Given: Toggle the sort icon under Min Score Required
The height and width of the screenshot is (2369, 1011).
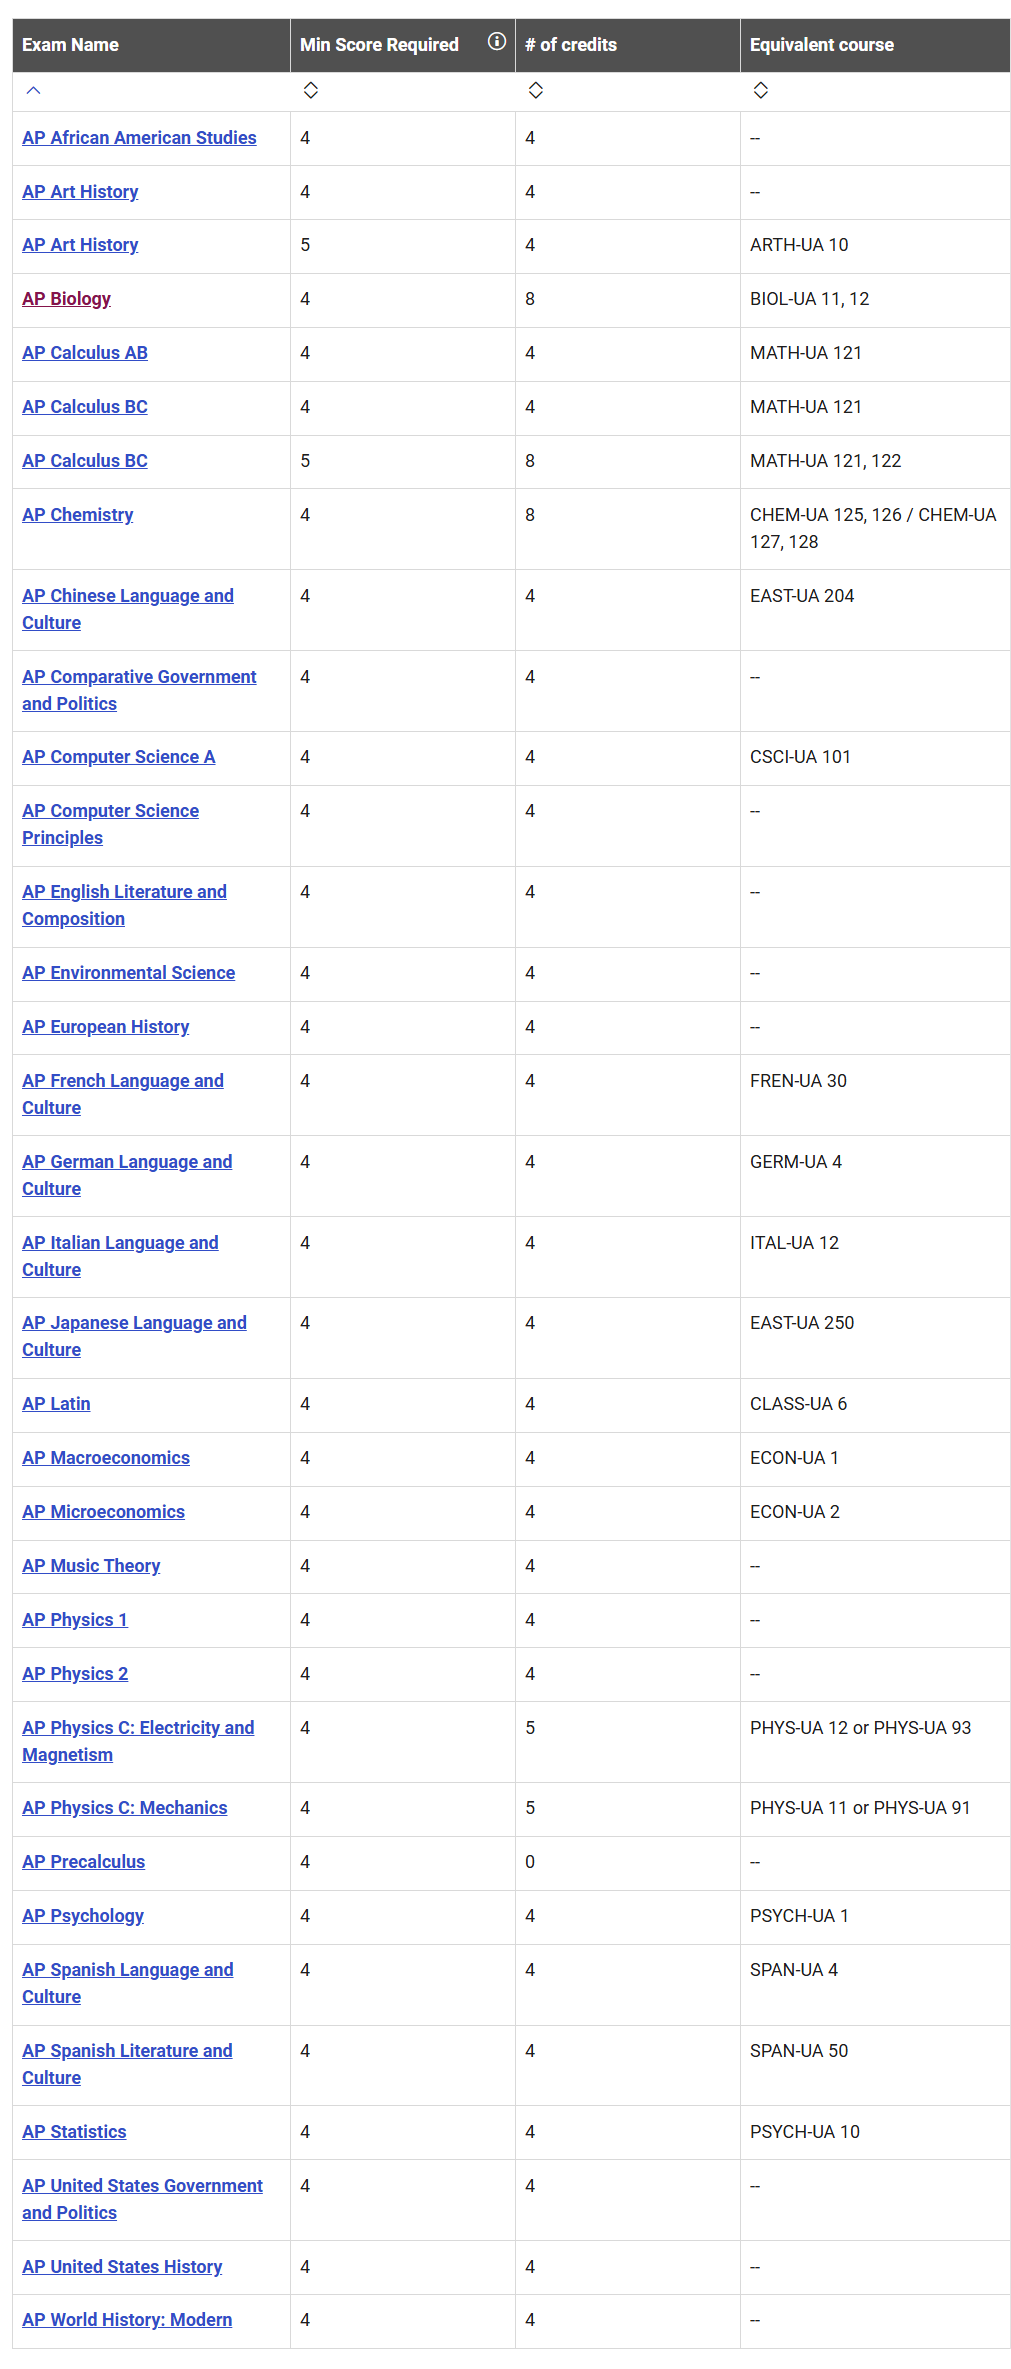Looking at the screenshot, I should [x=311, y=91].
